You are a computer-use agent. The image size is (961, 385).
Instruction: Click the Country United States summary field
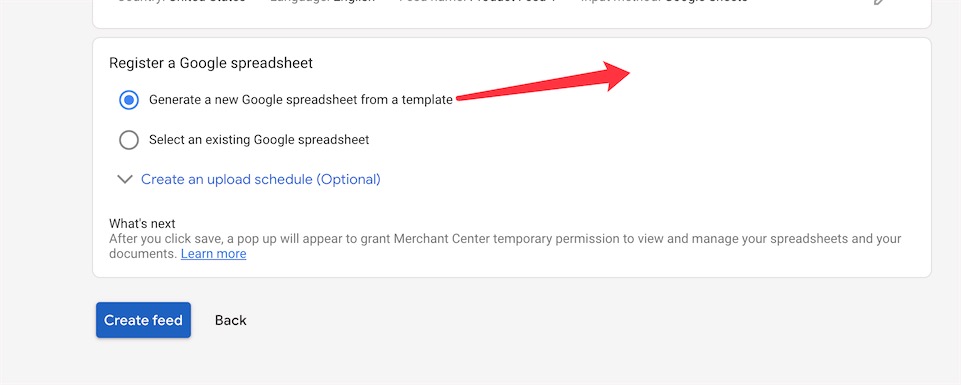(181, 1)
